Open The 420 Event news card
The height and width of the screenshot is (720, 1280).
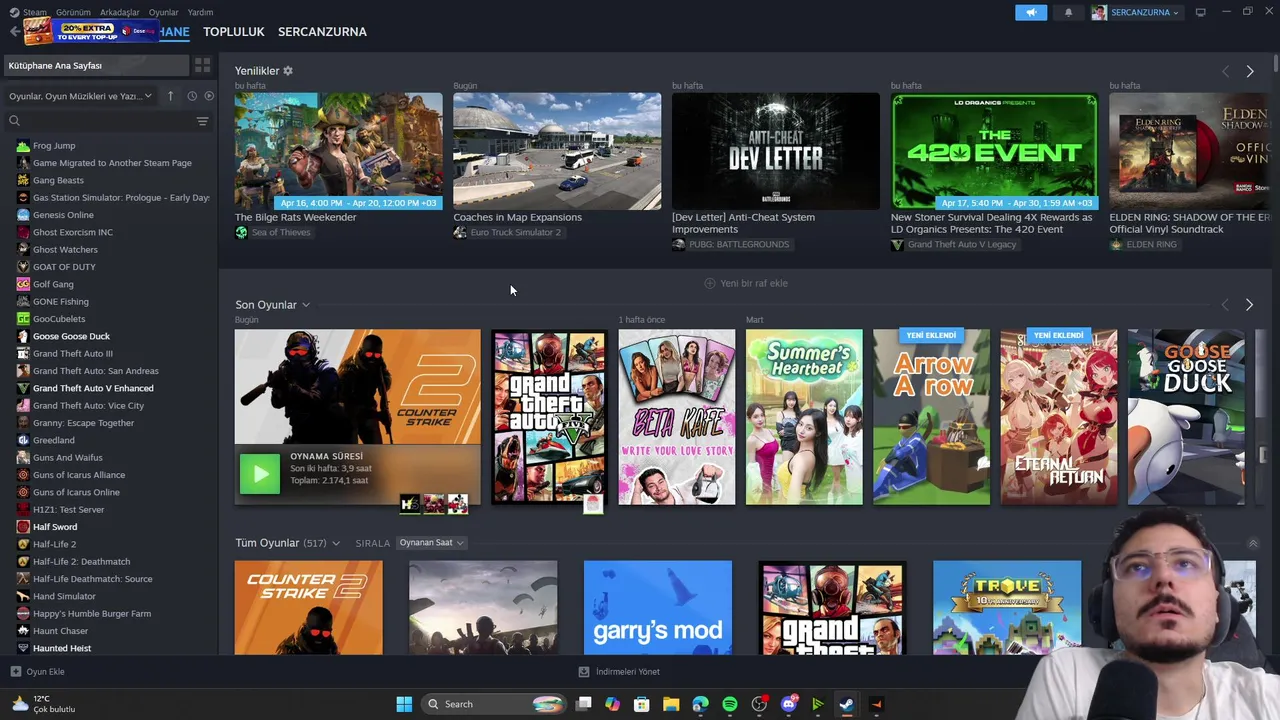[994, 151]
